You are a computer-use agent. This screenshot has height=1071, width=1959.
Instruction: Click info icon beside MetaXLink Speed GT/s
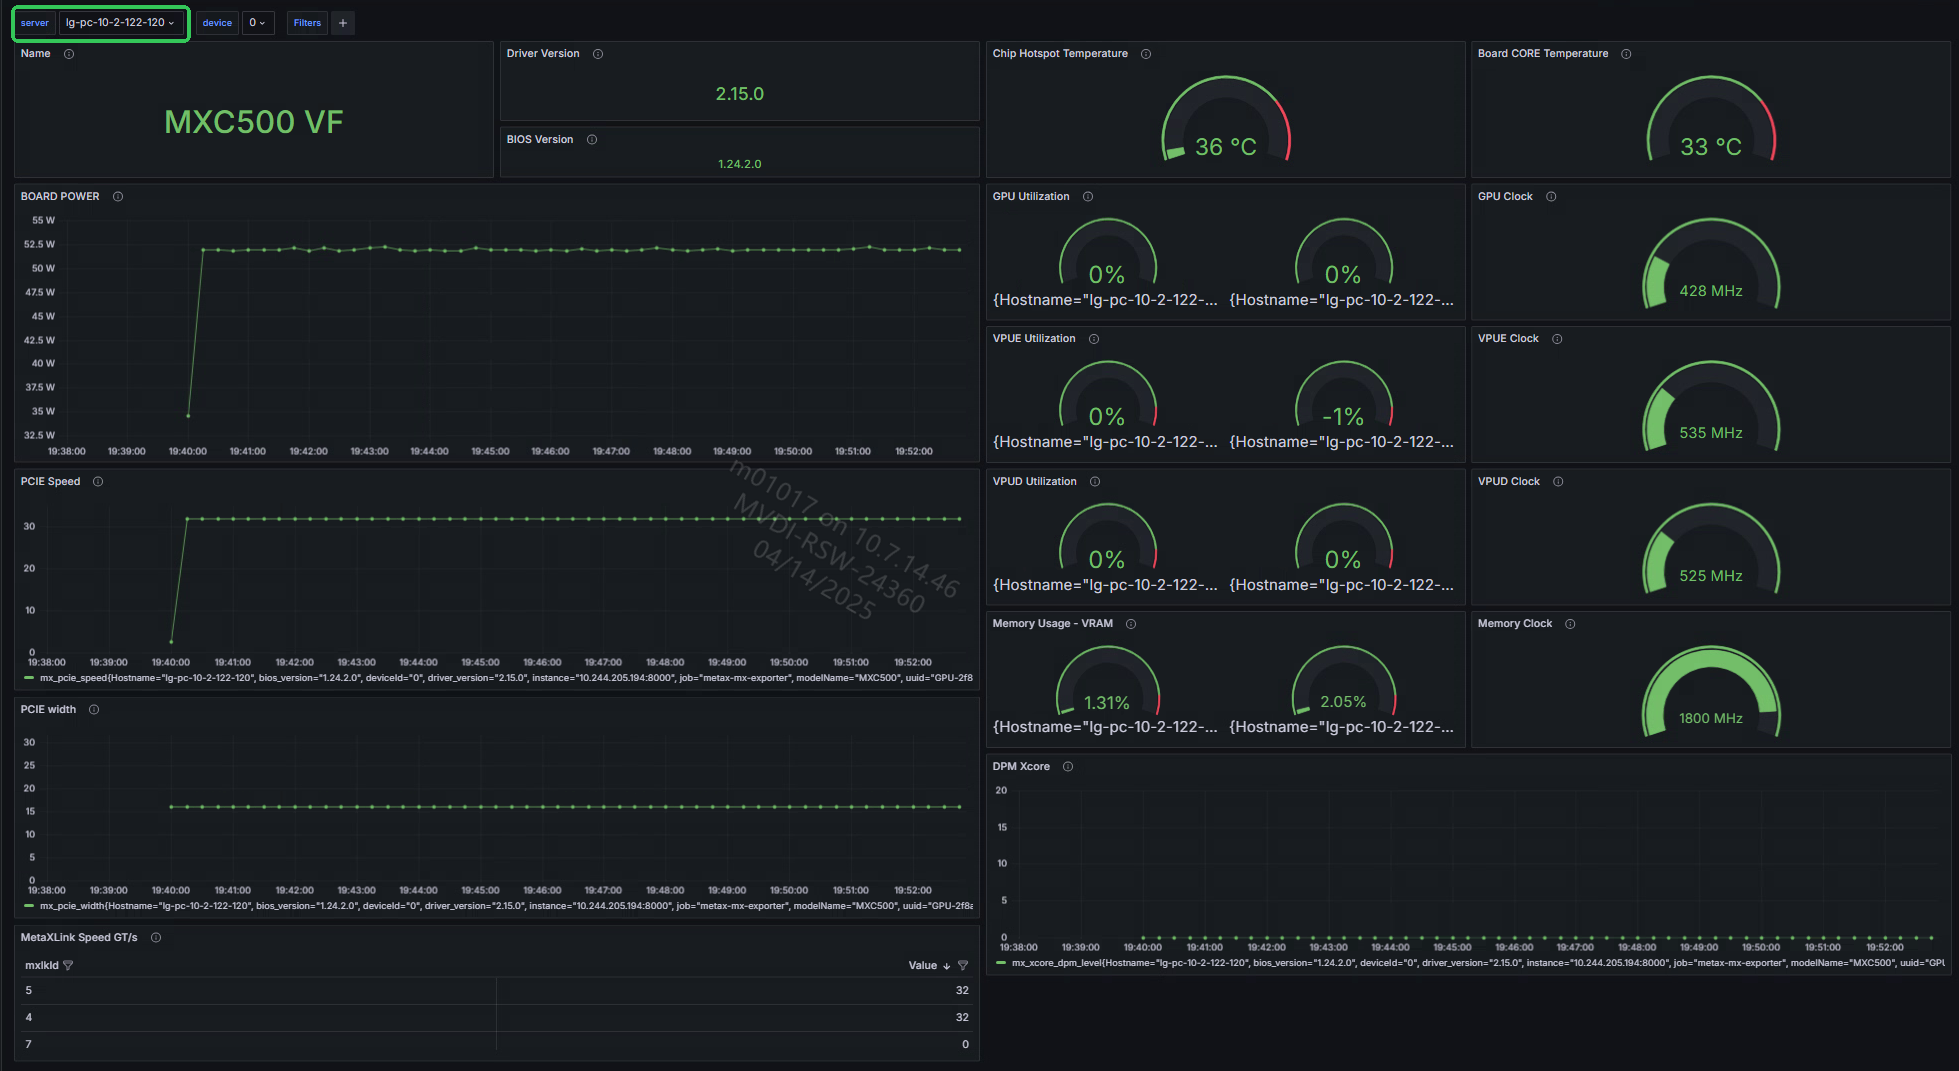tap(156, 938)
